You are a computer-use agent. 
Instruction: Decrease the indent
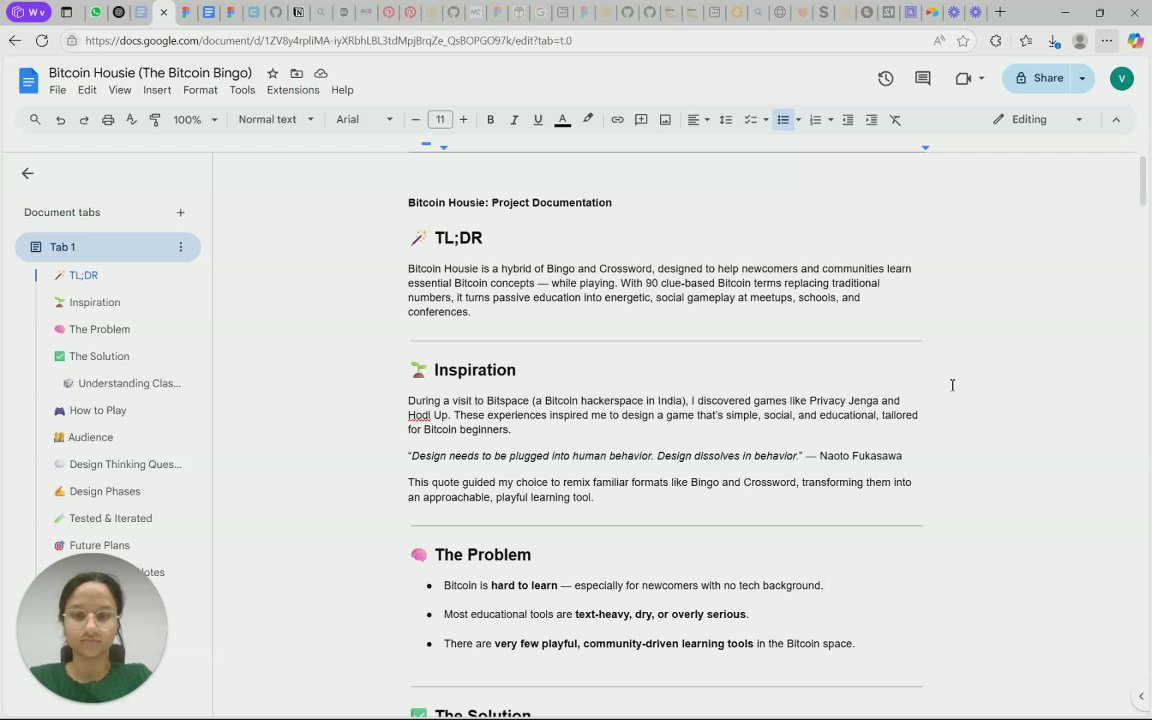coord(848,120)
